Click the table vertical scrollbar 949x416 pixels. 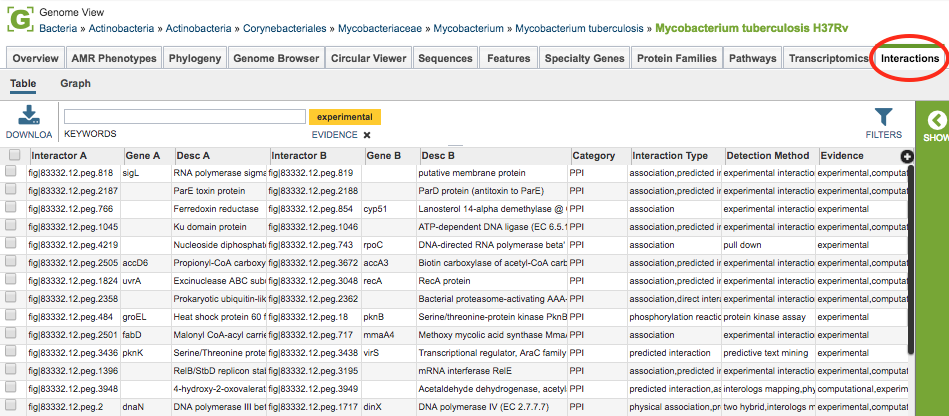coord(911,259)
